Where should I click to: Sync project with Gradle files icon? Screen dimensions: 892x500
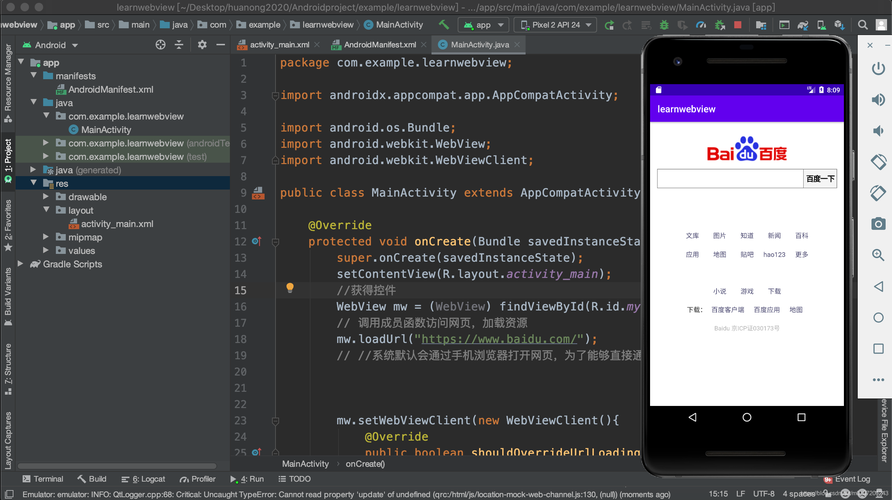803,25
